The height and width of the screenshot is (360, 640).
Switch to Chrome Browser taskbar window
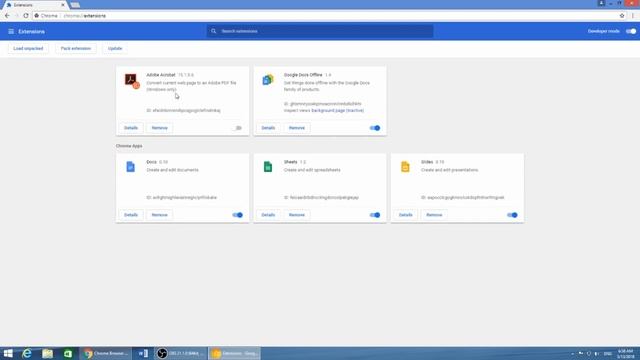point(106,353)
